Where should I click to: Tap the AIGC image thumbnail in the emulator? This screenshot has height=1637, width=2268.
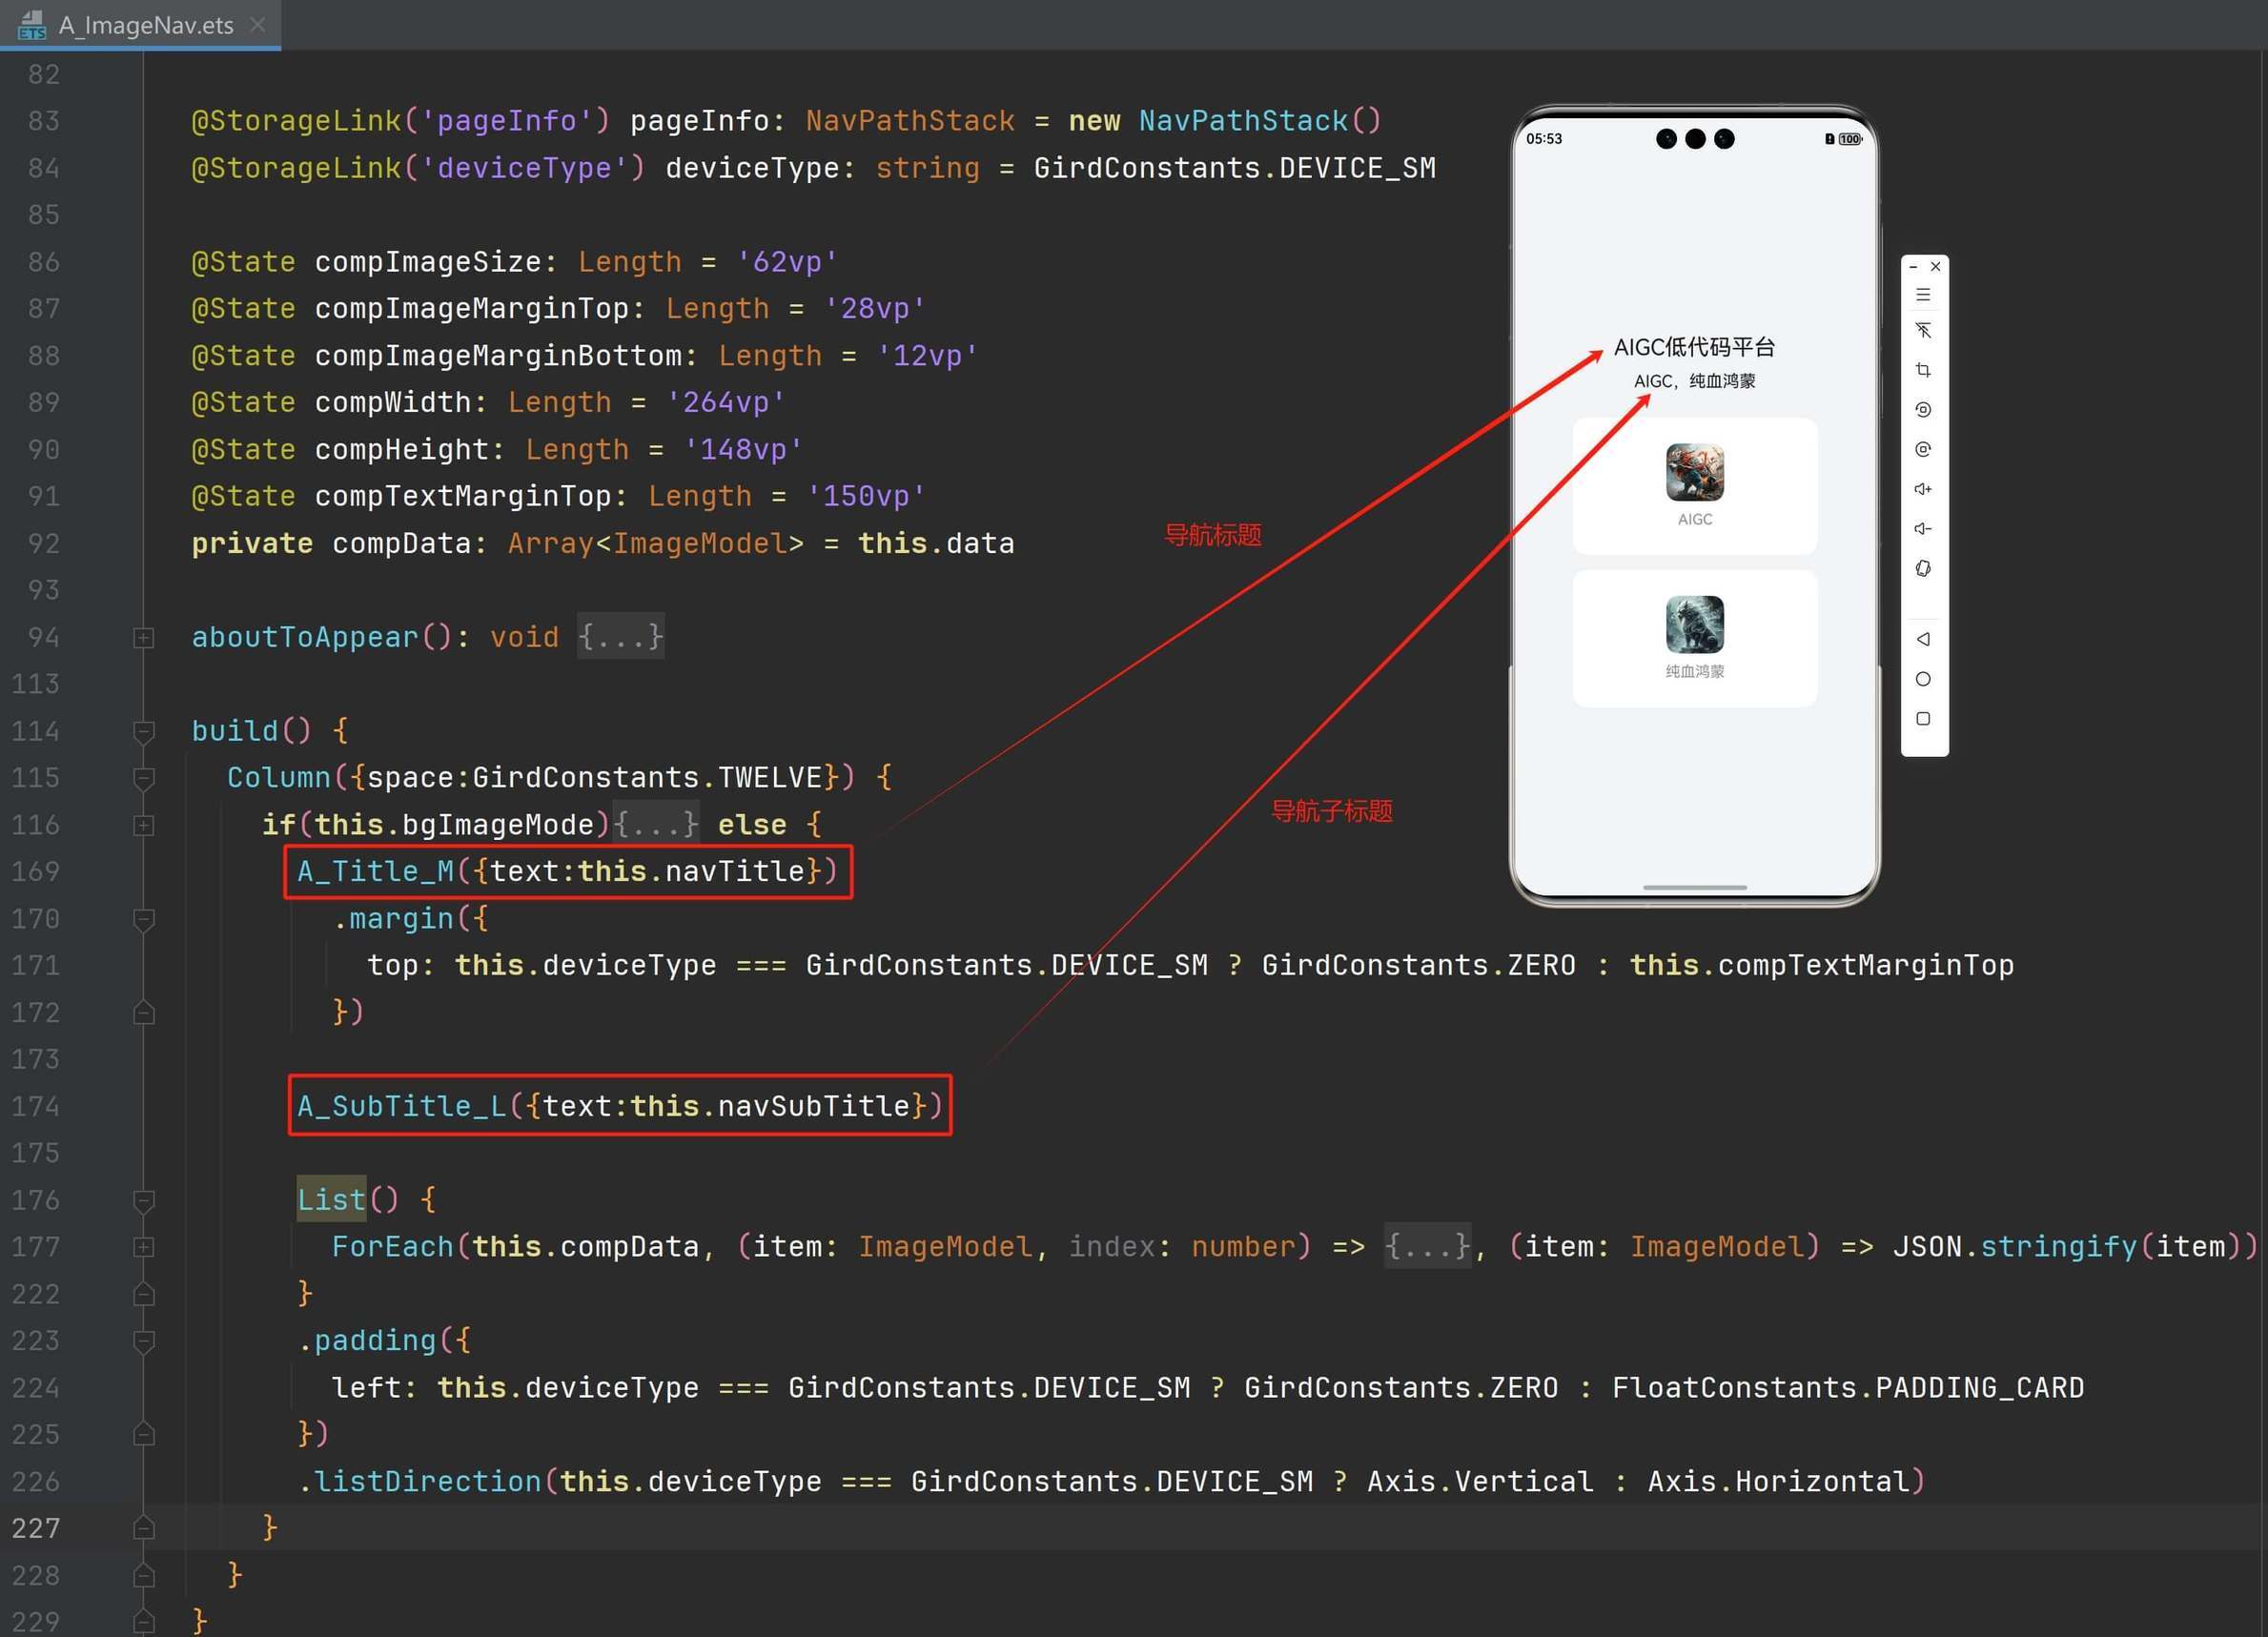1694,472
